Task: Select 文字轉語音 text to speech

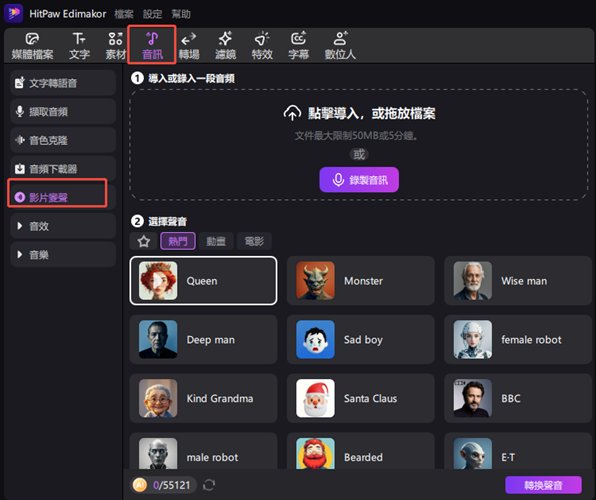Action: pos(63,83)
